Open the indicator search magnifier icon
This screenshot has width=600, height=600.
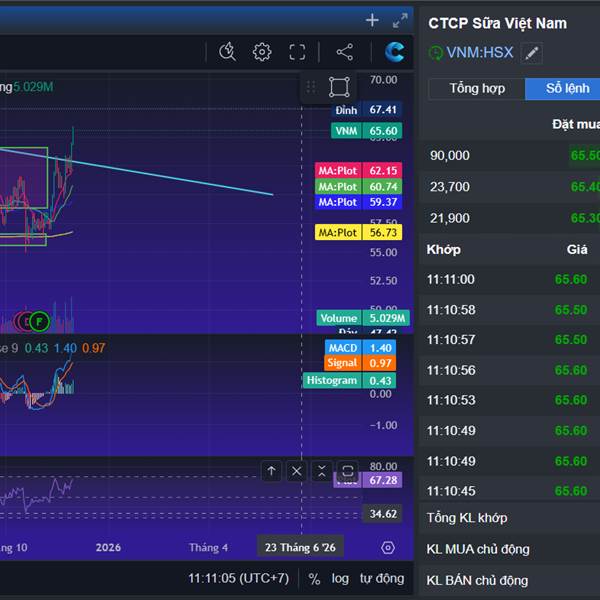pos(227,52)
